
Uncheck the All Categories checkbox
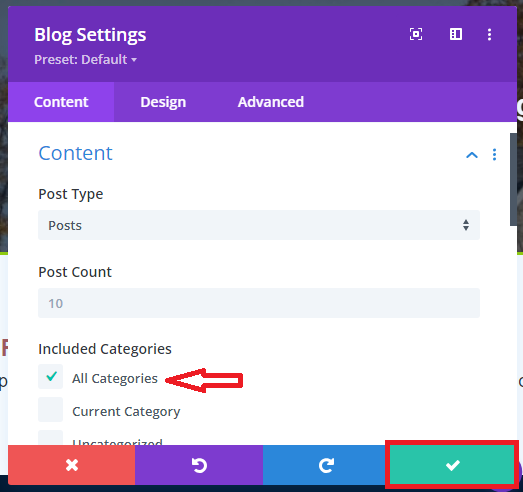coord(50,377)
